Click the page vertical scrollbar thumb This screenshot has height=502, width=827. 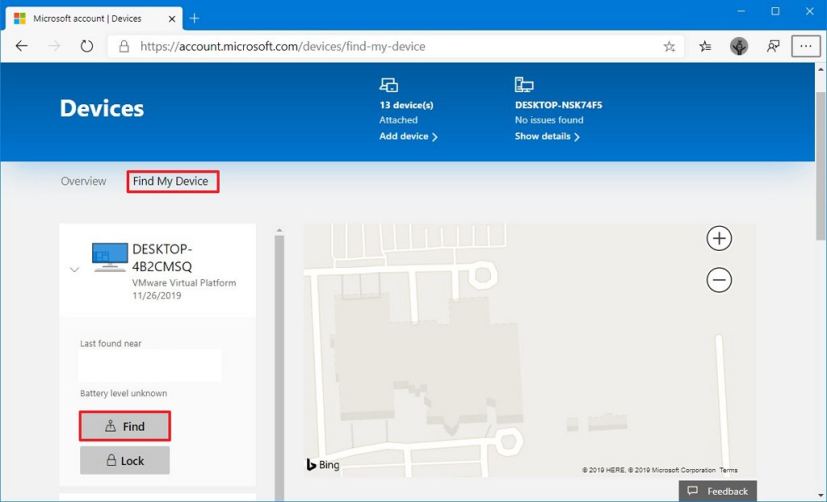pyautogui.click(x=821, y=165)
